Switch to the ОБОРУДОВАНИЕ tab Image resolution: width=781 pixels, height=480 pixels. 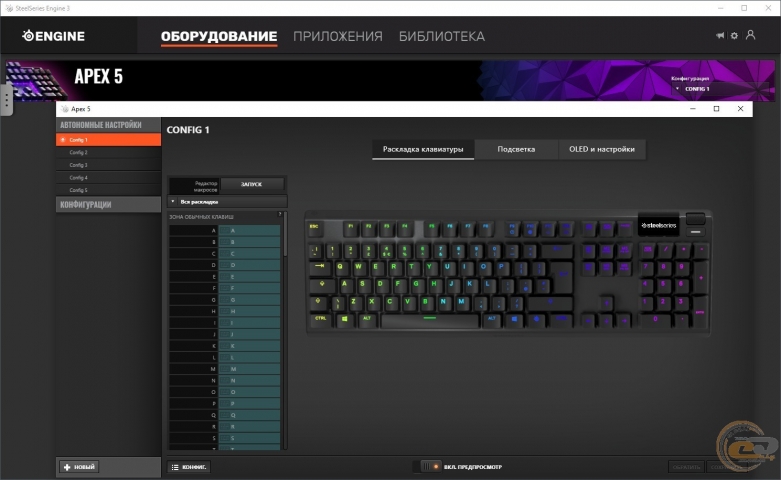[x=219, y=36]
